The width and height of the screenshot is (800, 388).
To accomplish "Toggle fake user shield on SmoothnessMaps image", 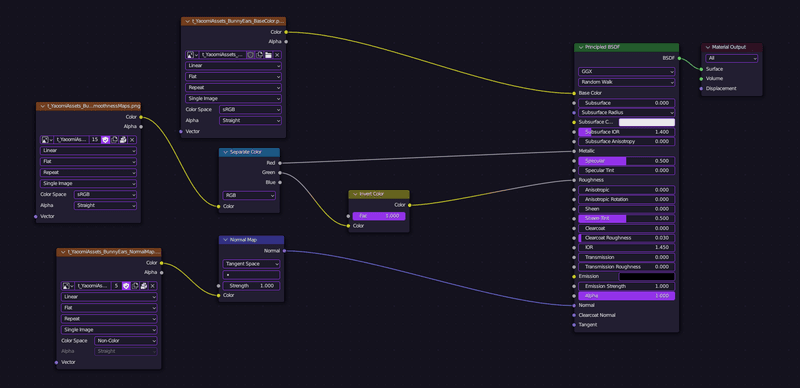I will 106,139.
